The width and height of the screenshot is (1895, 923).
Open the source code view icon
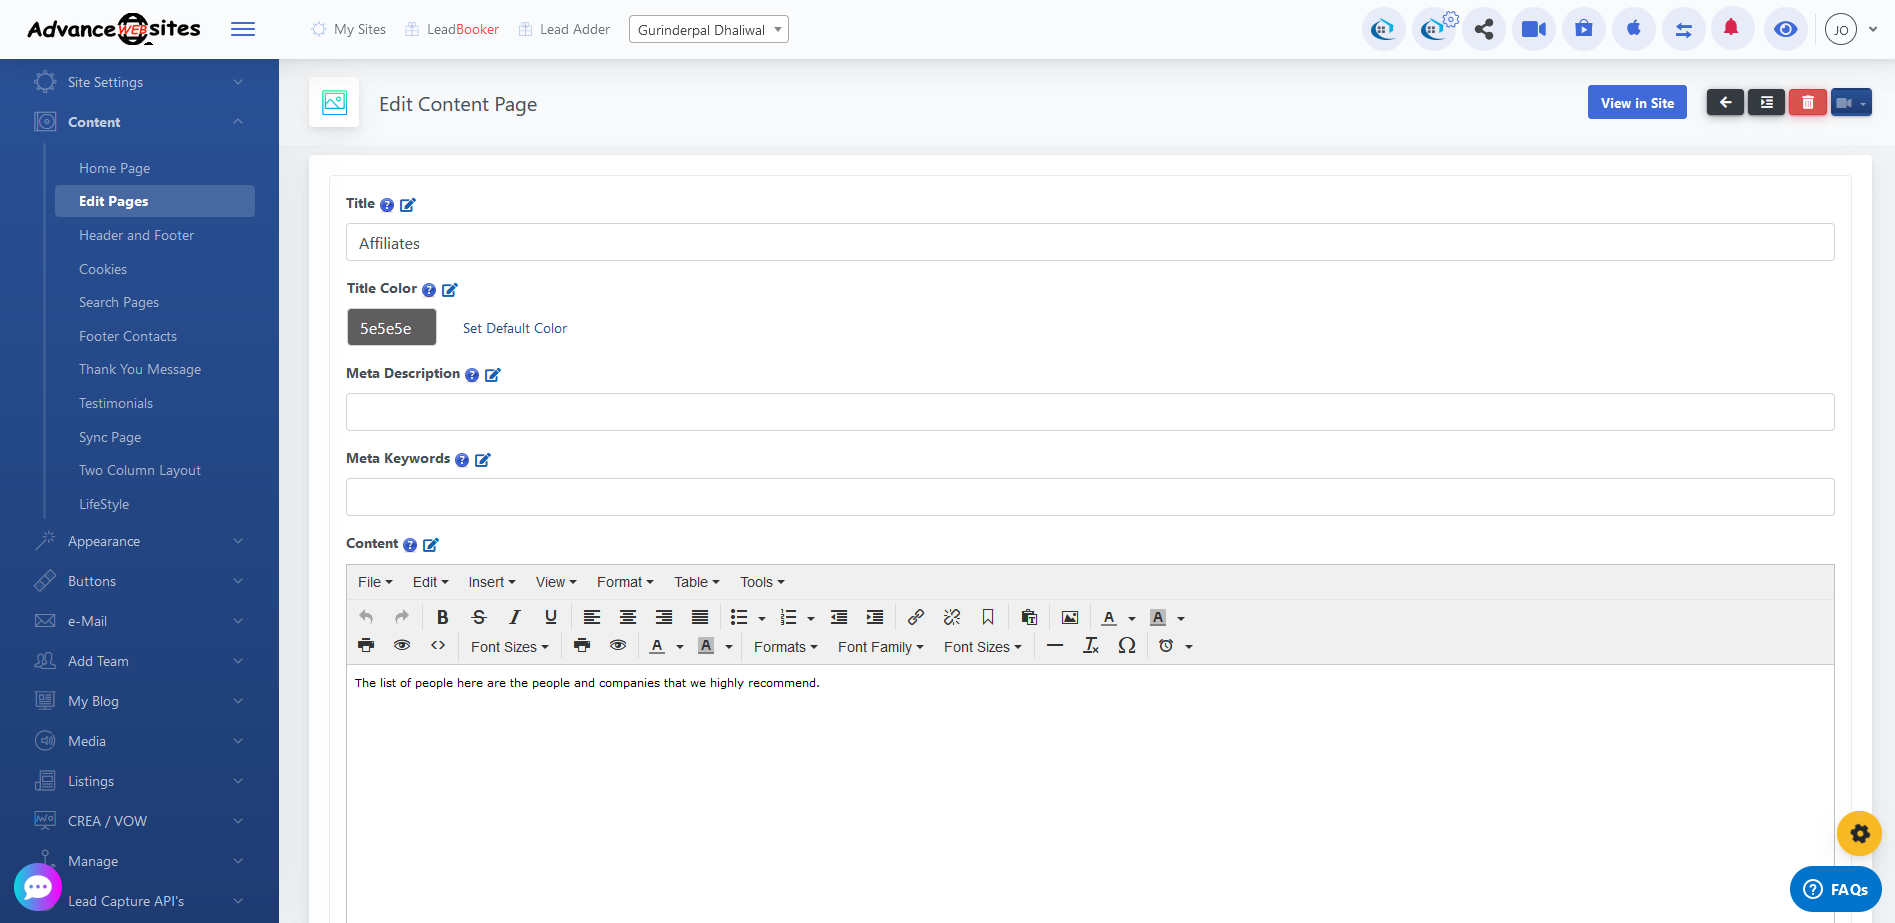(x=438, y=646)
